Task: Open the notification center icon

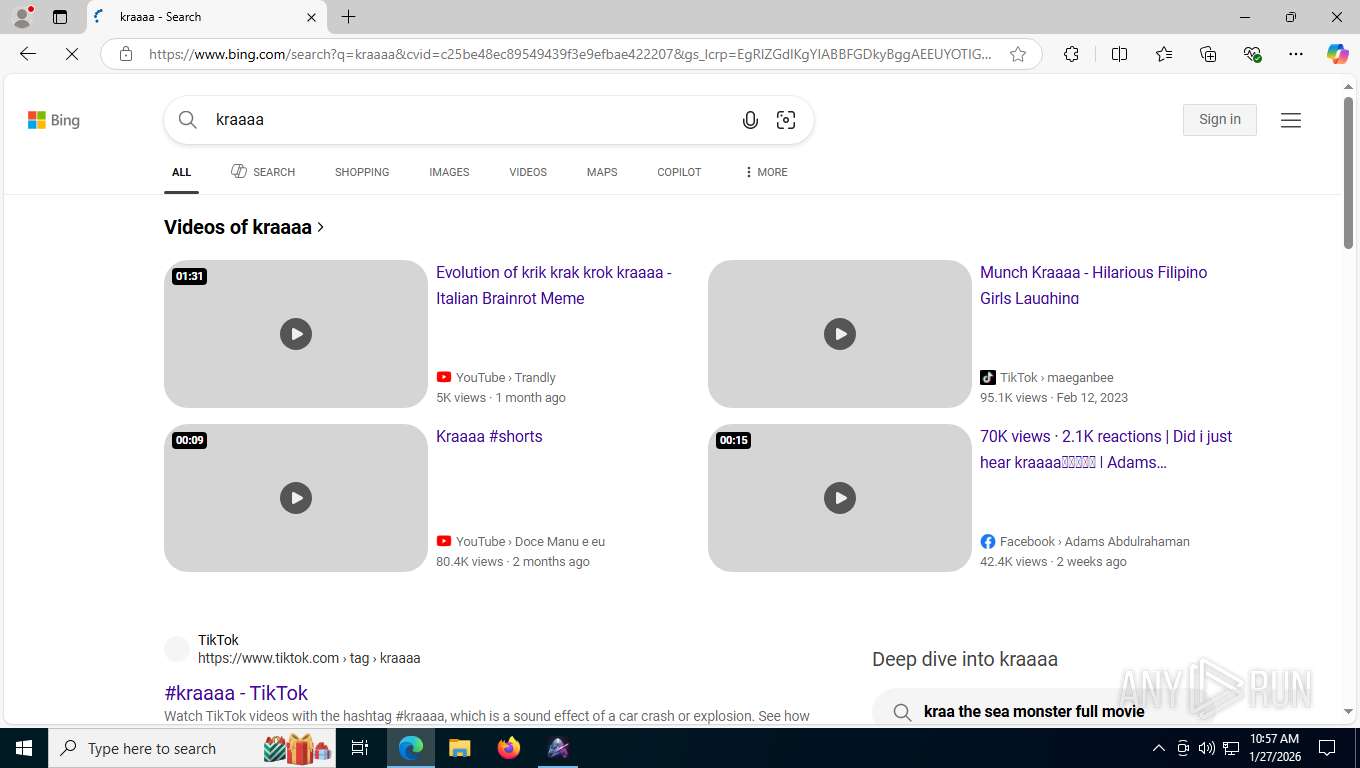Action: (x=1327, y=748)
